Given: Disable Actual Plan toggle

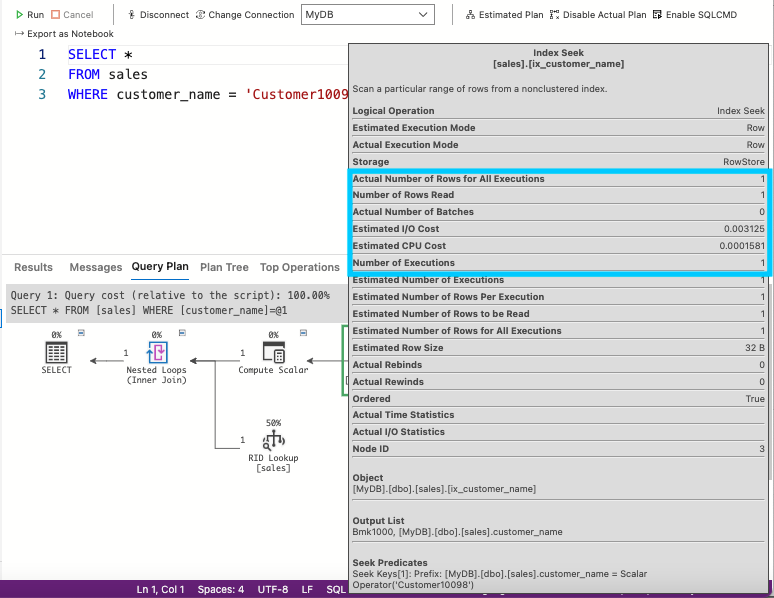Looking at the screenshot, I should [x=598, y=15].
